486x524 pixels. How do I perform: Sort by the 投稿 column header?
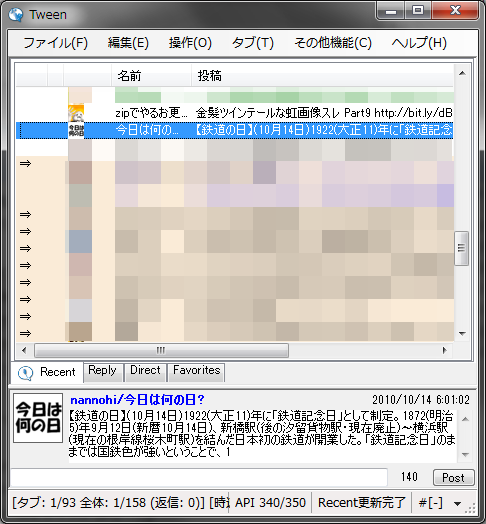[322, 76]
